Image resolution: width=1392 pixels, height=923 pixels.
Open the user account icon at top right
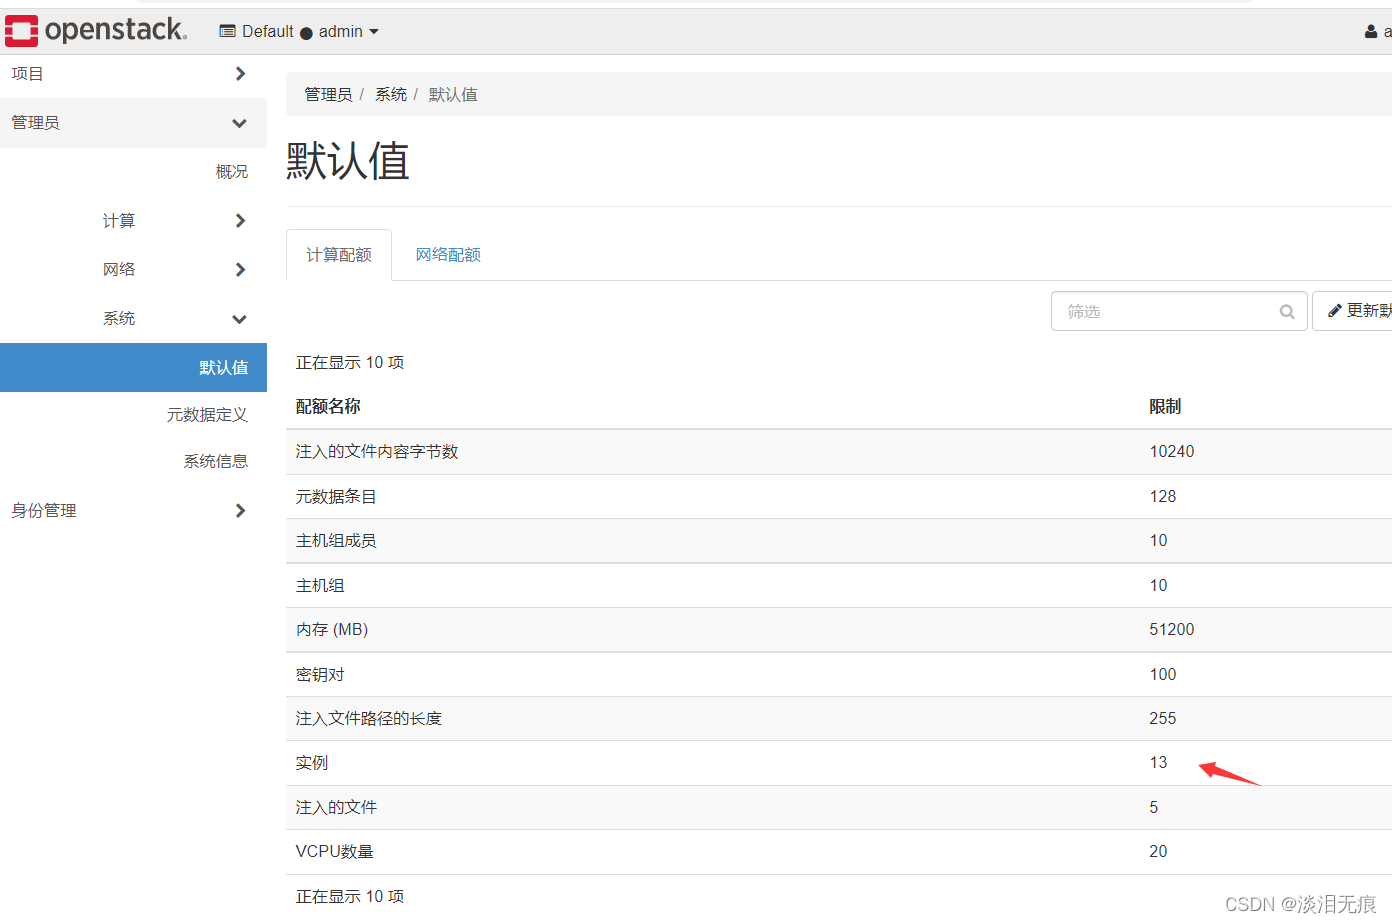1370,31
